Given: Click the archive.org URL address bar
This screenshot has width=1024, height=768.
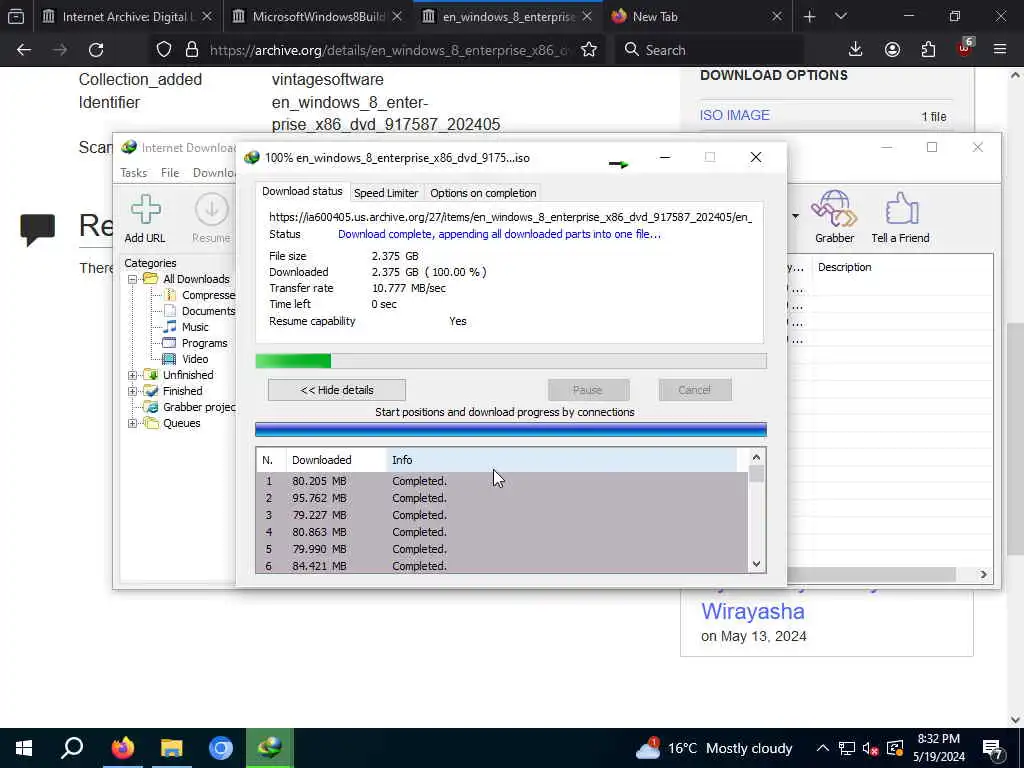Looking at the screenshot, I should tap(390, 50).
